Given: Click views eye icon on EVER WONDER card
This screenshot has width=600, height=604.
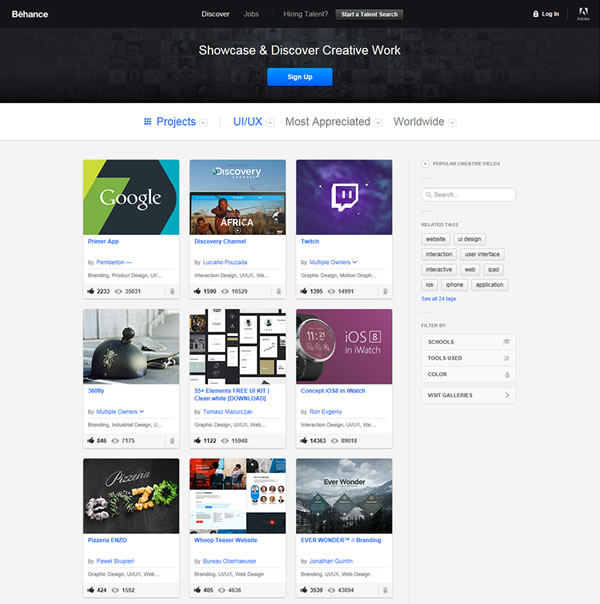Looking at the screenshot, I should [331, 590].
